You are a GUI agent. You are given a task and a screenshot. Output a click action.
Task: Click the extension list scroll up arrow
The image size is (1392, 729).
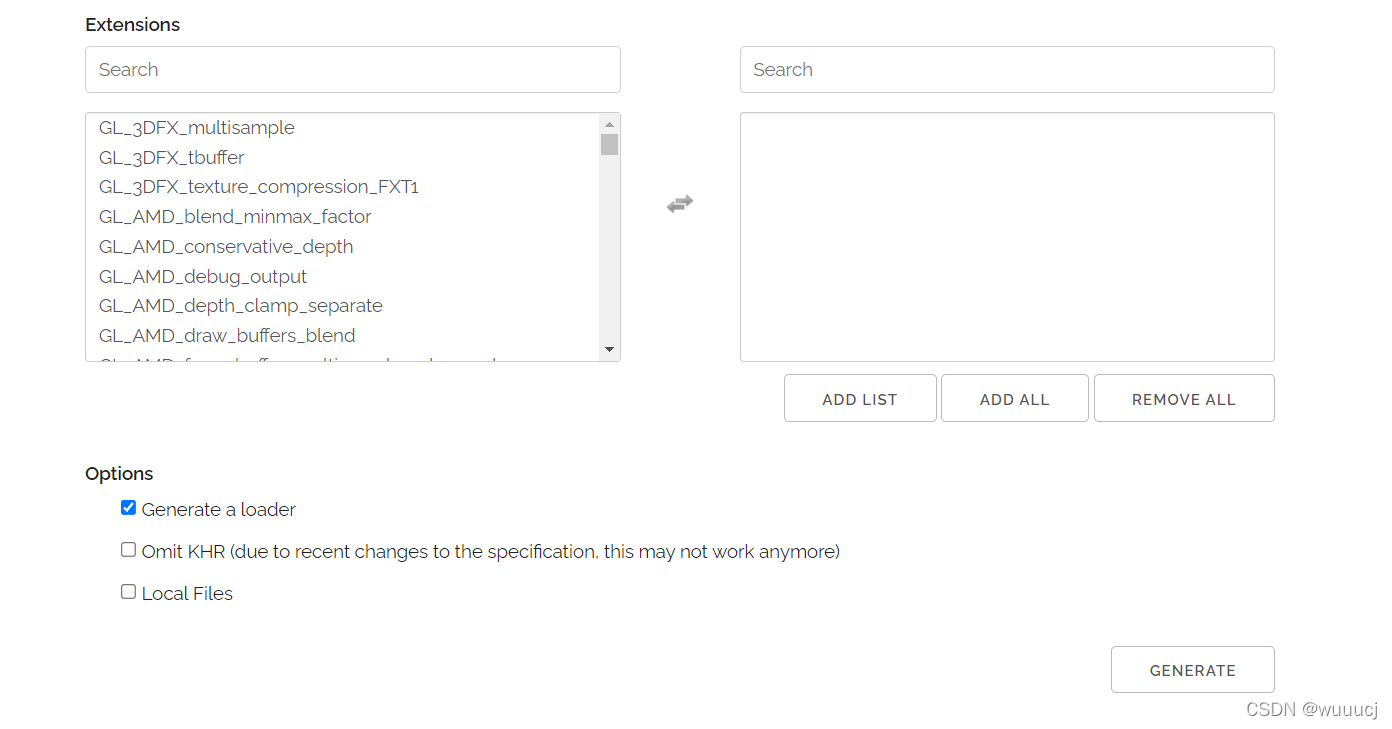point(609,124)
